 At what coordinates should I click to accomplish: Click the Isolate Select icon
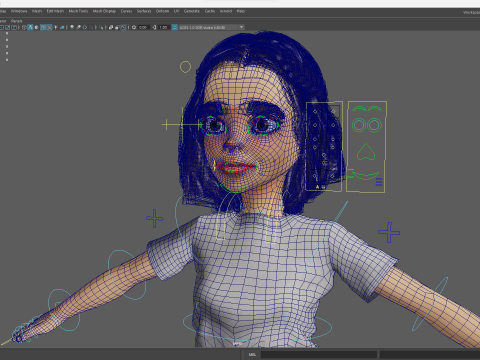click(x=101, y=27)
